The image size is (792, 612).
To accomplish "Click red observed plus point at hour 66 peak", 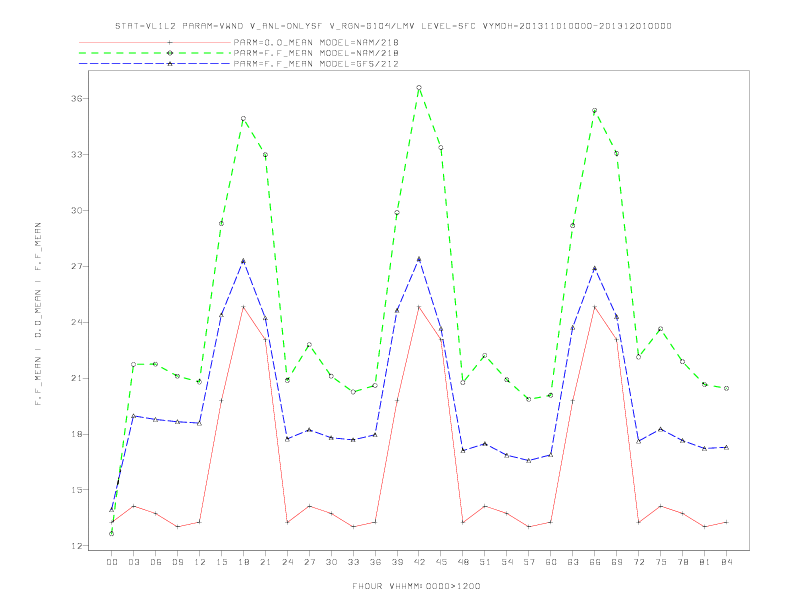I will (595, 307).
